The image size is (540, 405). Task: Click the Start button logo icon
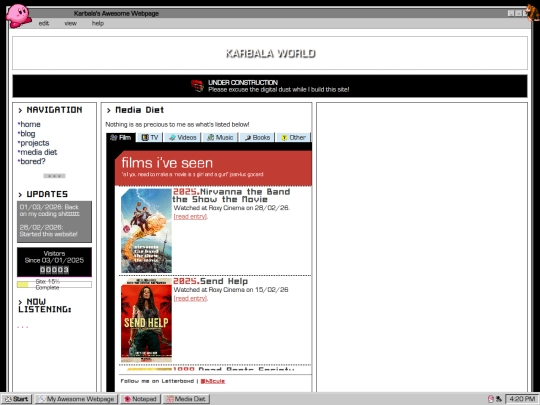pyautogui.click(x=8, y=399)
